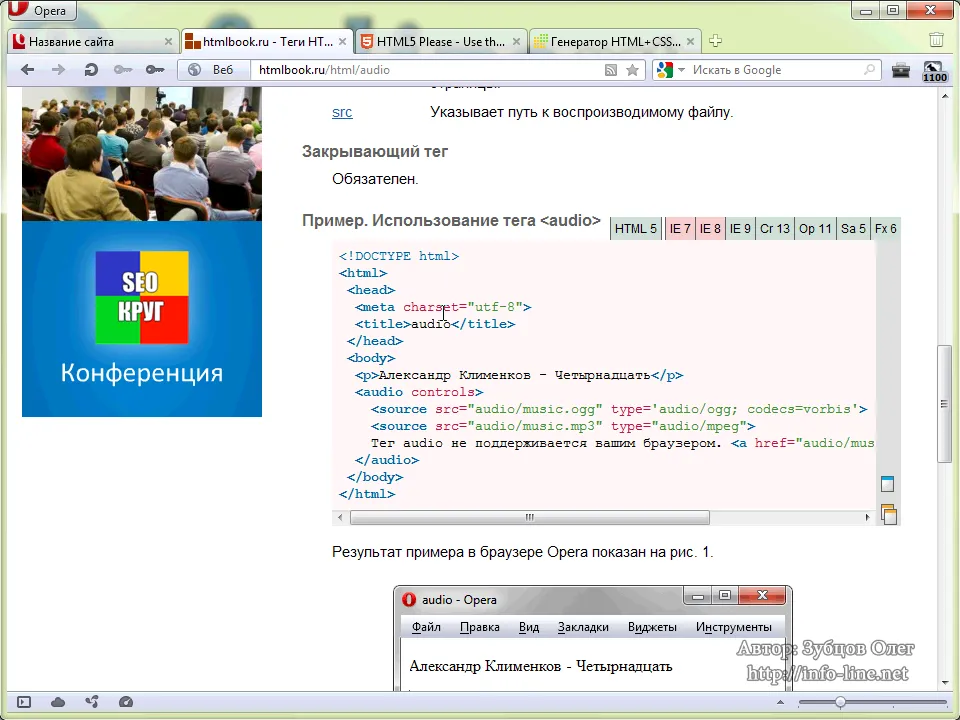Screen dimensions: 960x720
Task: Click right arrow of code scrollbar
Action: [x=868, y=517]
